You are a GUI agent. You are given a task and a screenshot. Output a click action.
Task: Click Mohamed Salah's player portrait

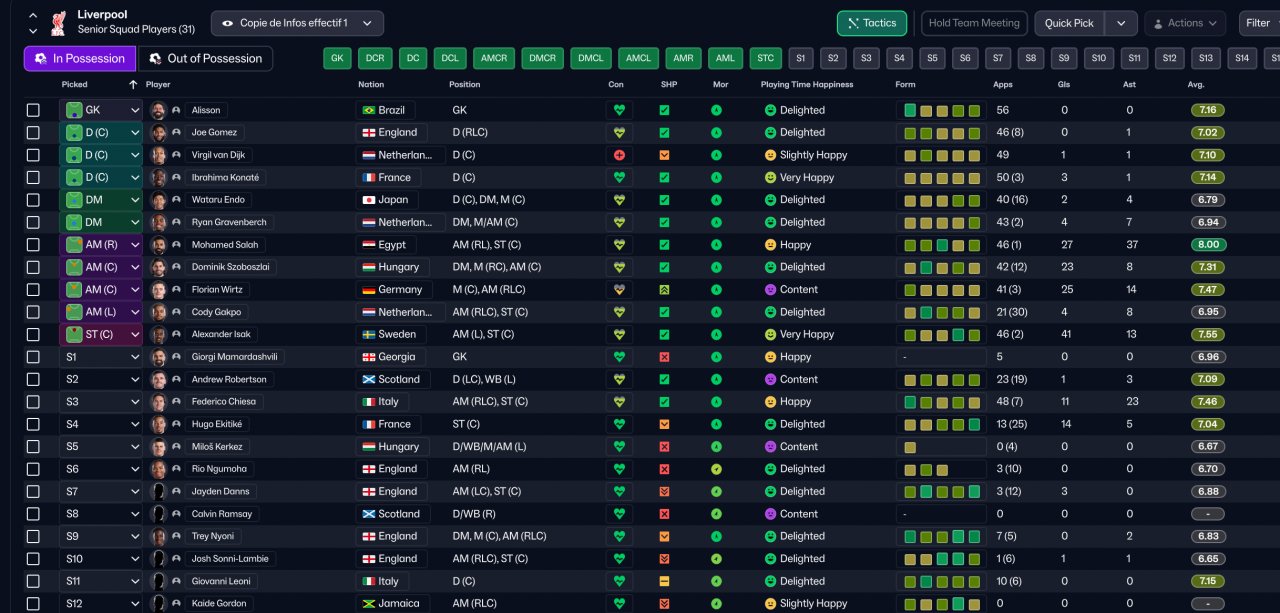(x=158, y=245)
